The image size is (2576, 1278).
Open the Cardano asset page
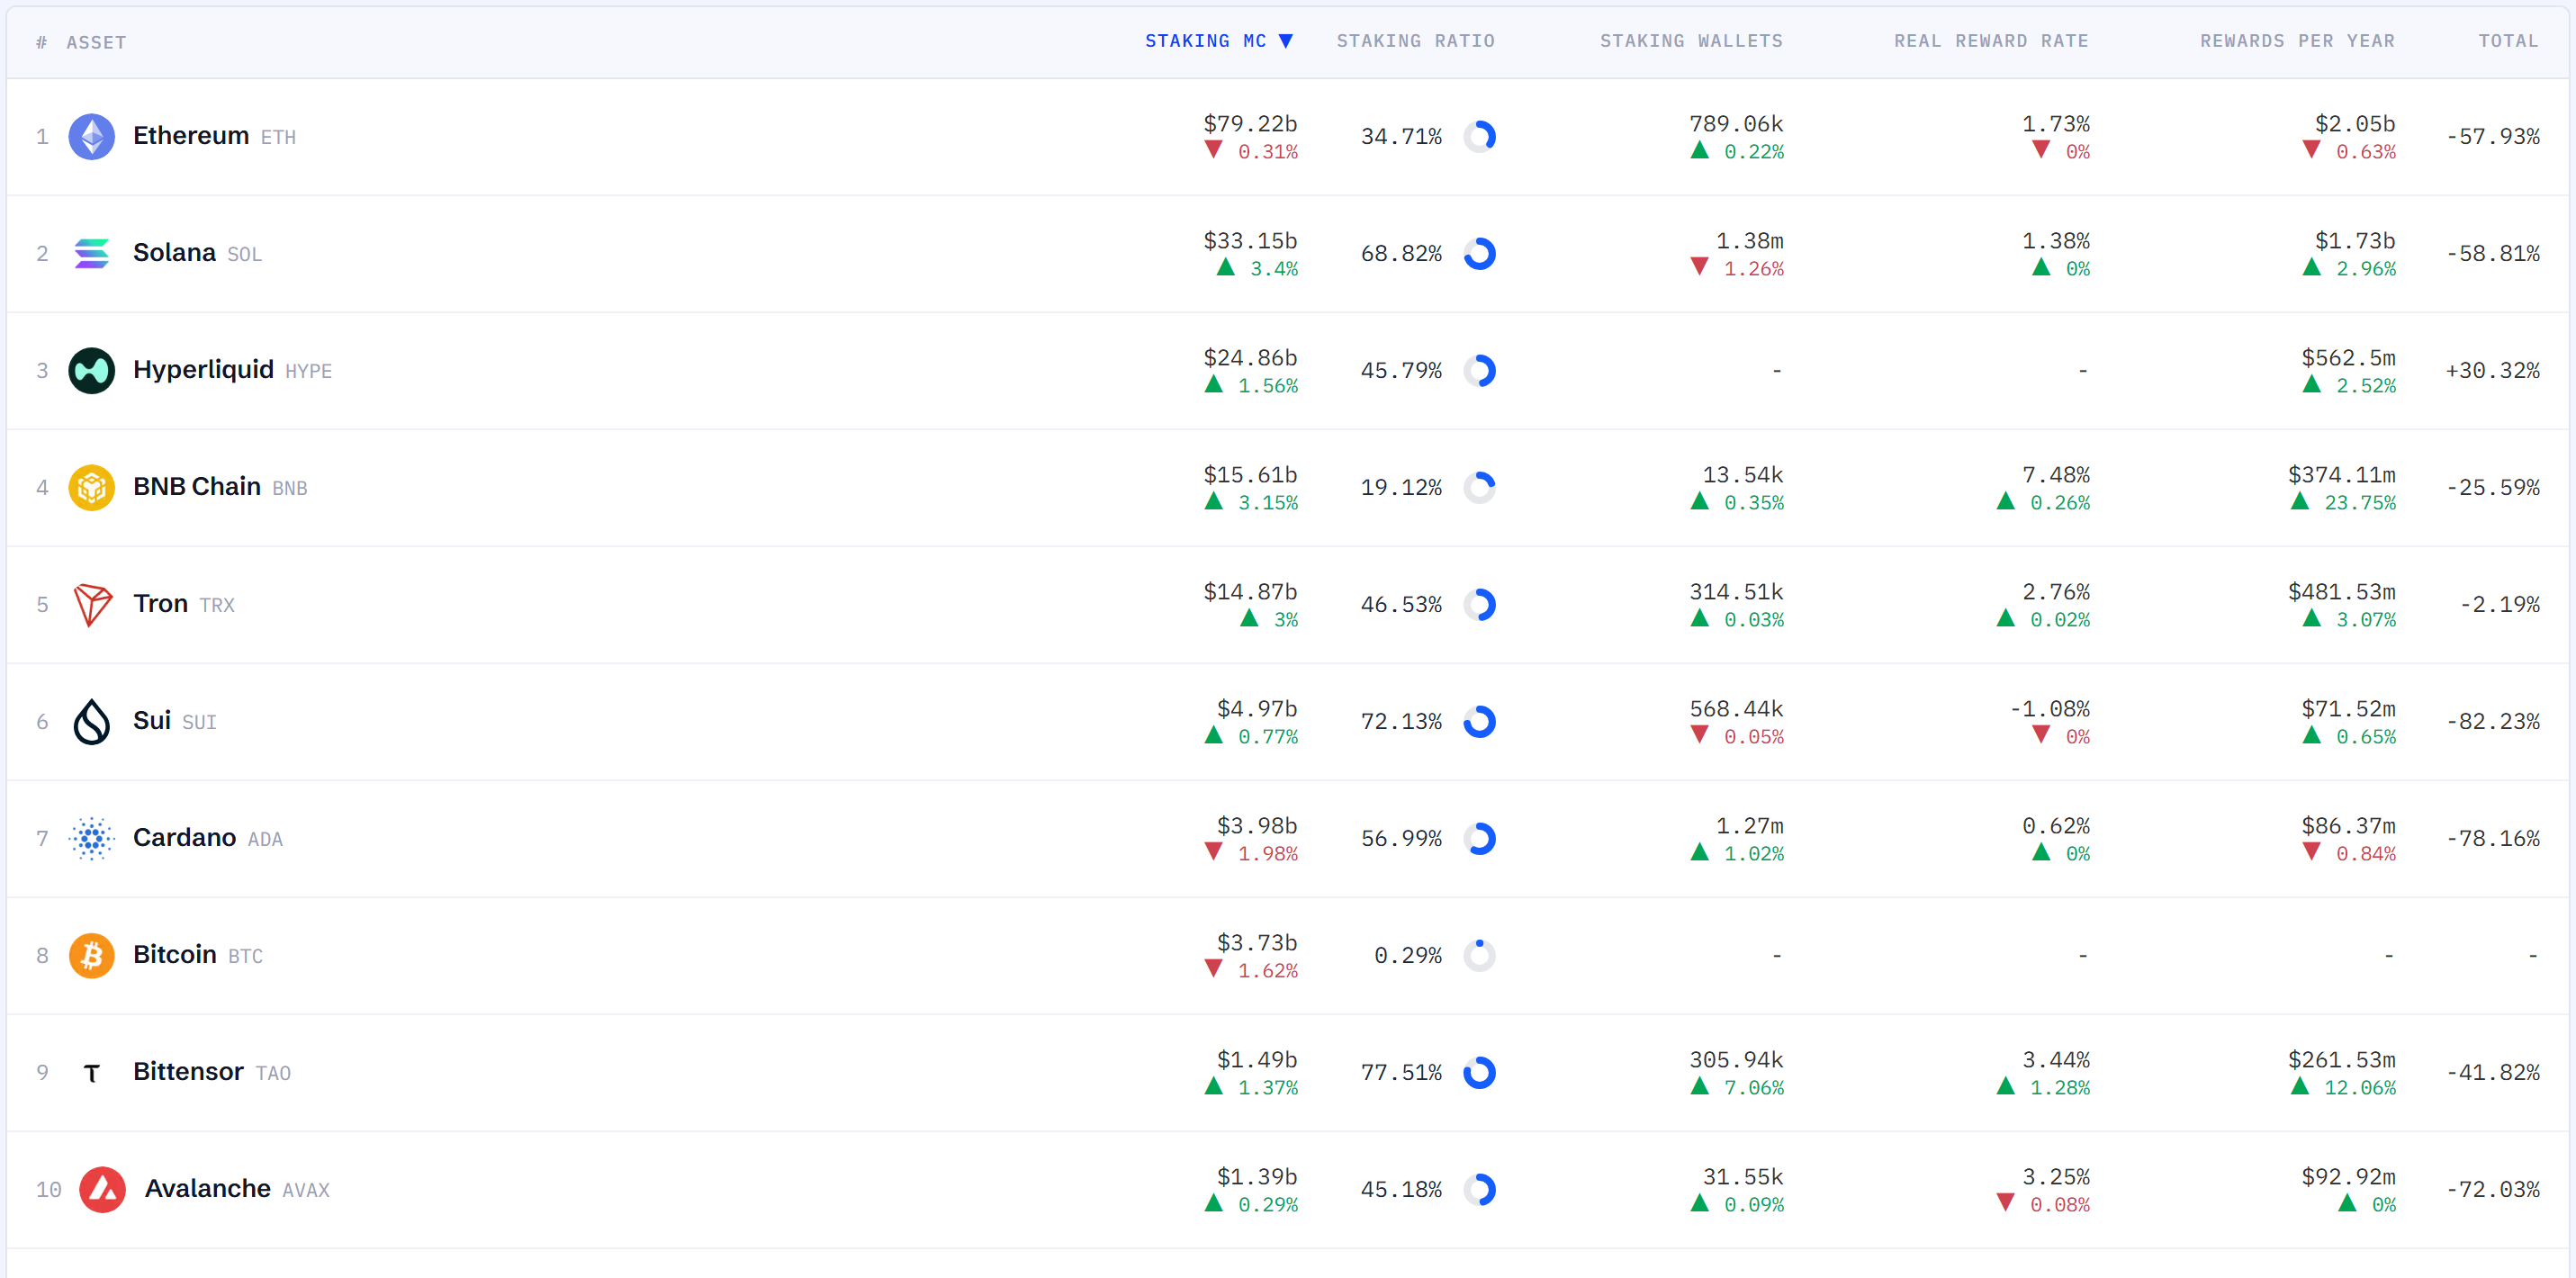click(184, 837)
